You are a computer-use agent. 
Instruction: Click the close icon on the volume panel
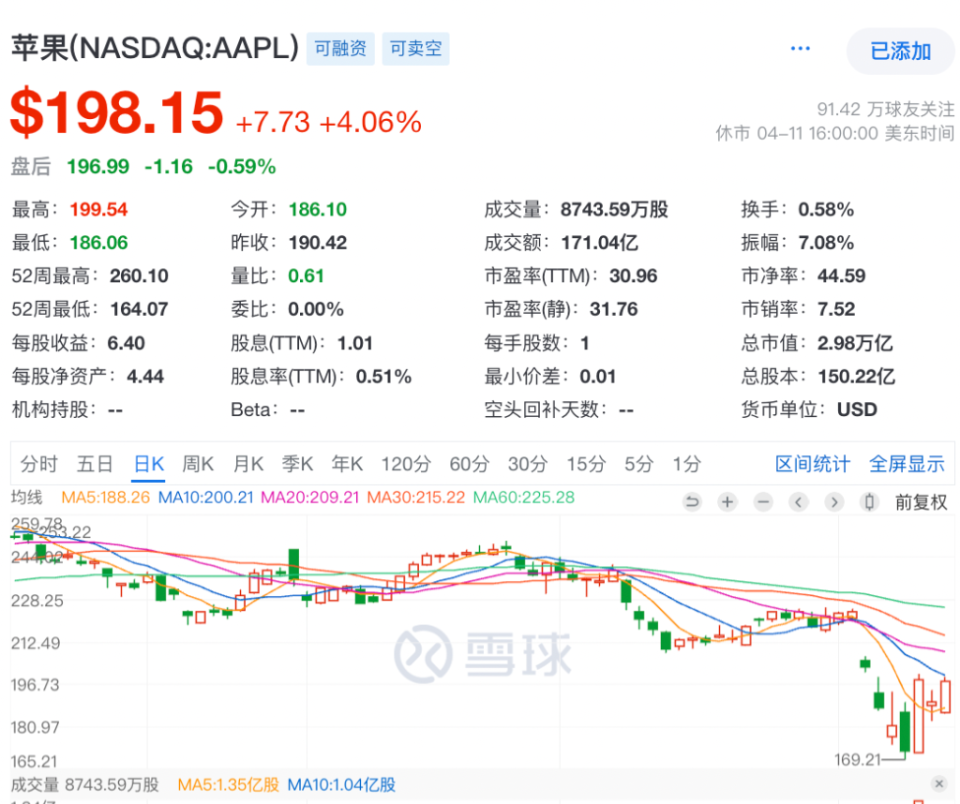(x=941, y=786)
